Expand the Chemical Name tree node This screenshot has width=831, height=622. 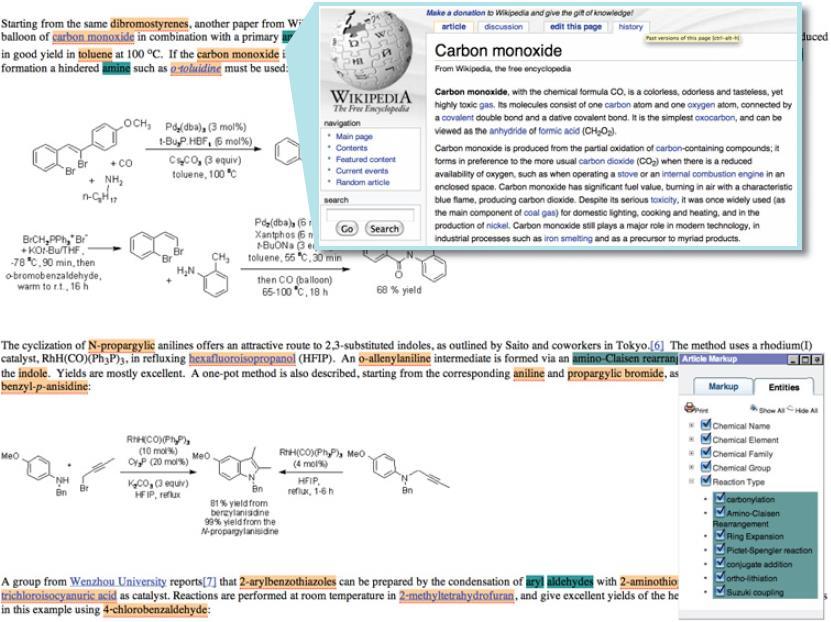[691, 425]
